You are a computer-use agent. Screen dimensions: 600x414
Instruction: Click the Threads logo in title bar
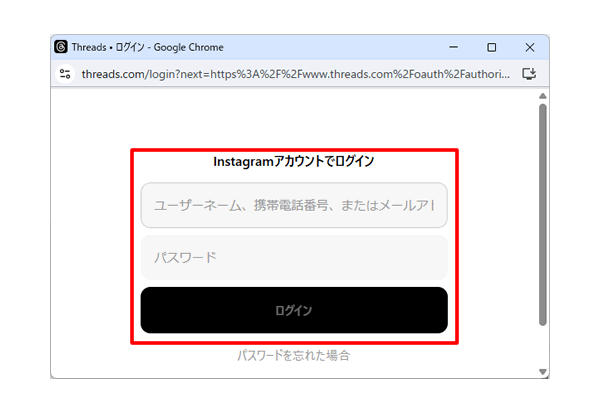[61, 47]
